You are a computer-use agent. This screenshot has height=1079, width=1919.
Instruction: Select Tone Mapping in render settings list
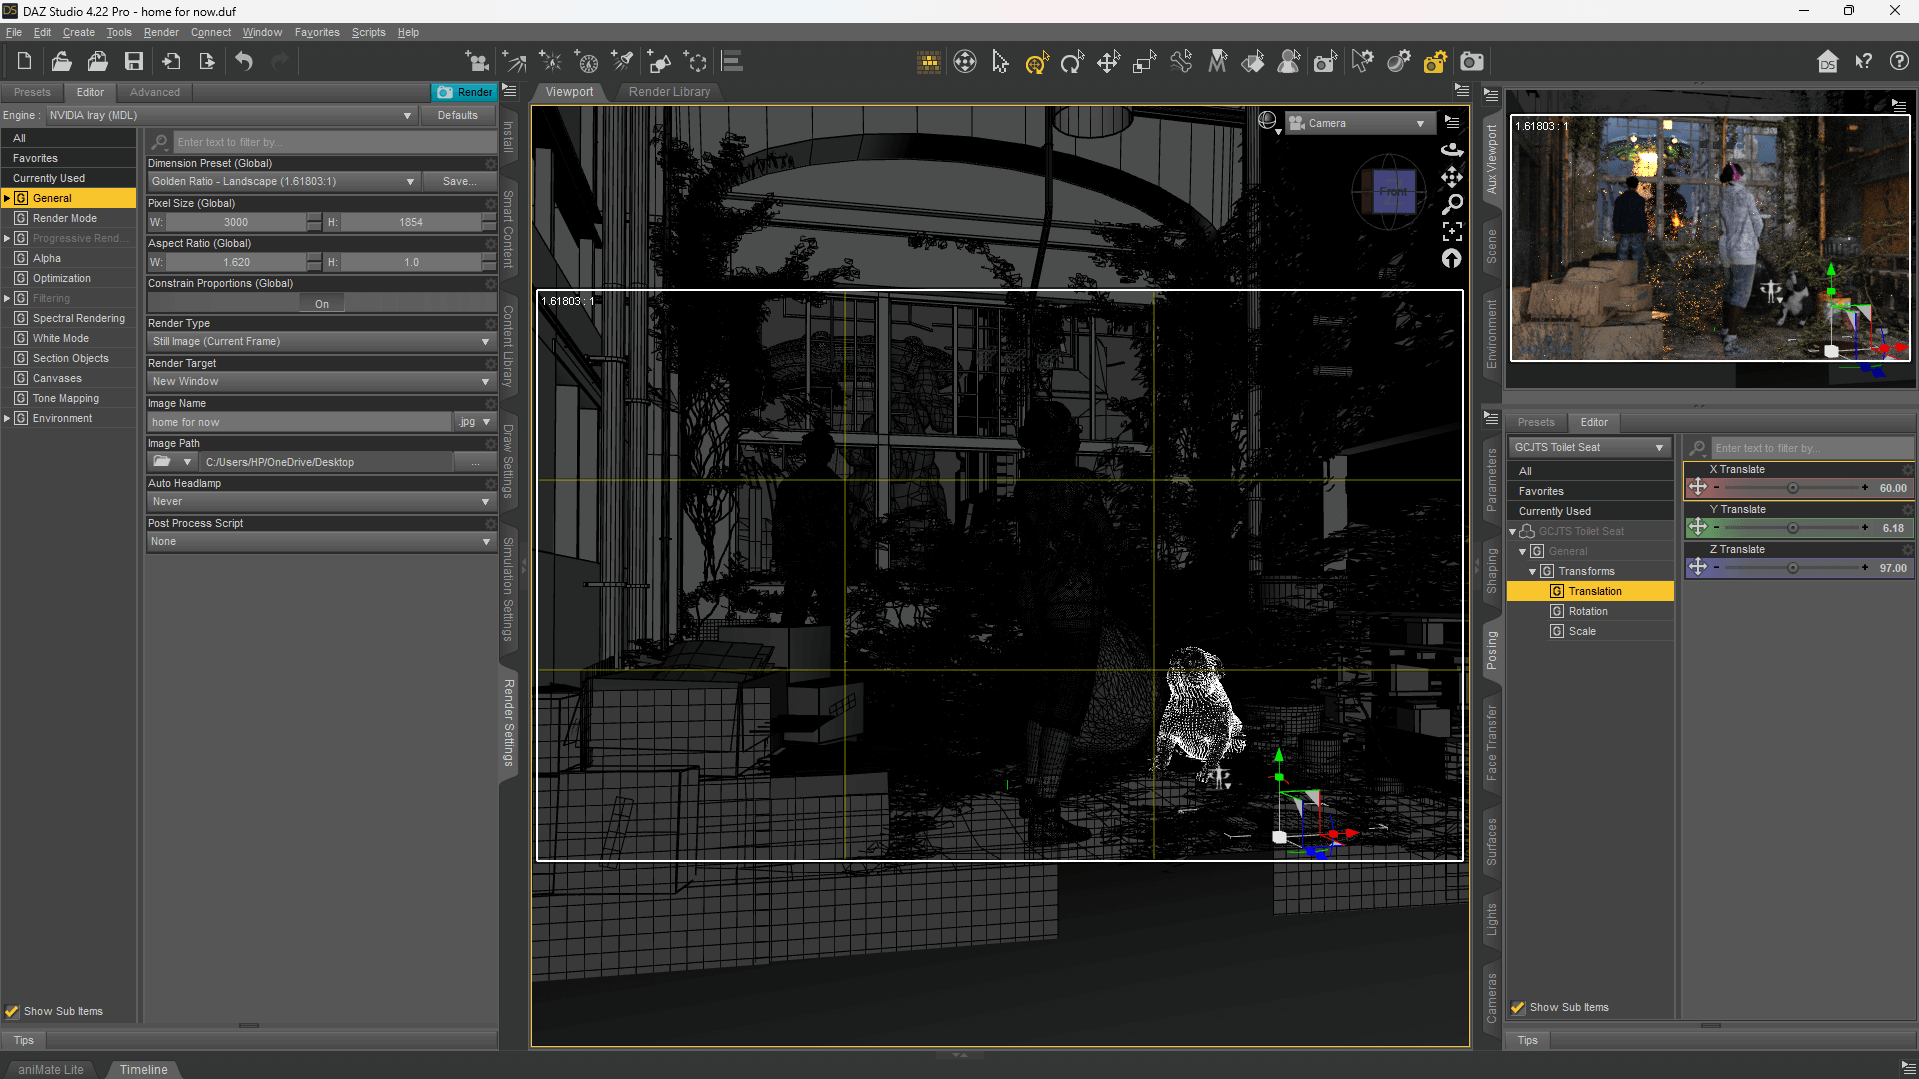66,398
